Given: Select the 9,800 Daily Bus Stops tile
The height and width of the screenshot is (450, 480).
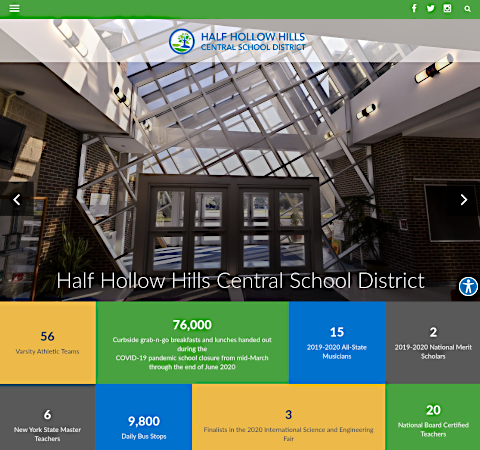Looking at the screenshot, I should click(x=144, y=417).
